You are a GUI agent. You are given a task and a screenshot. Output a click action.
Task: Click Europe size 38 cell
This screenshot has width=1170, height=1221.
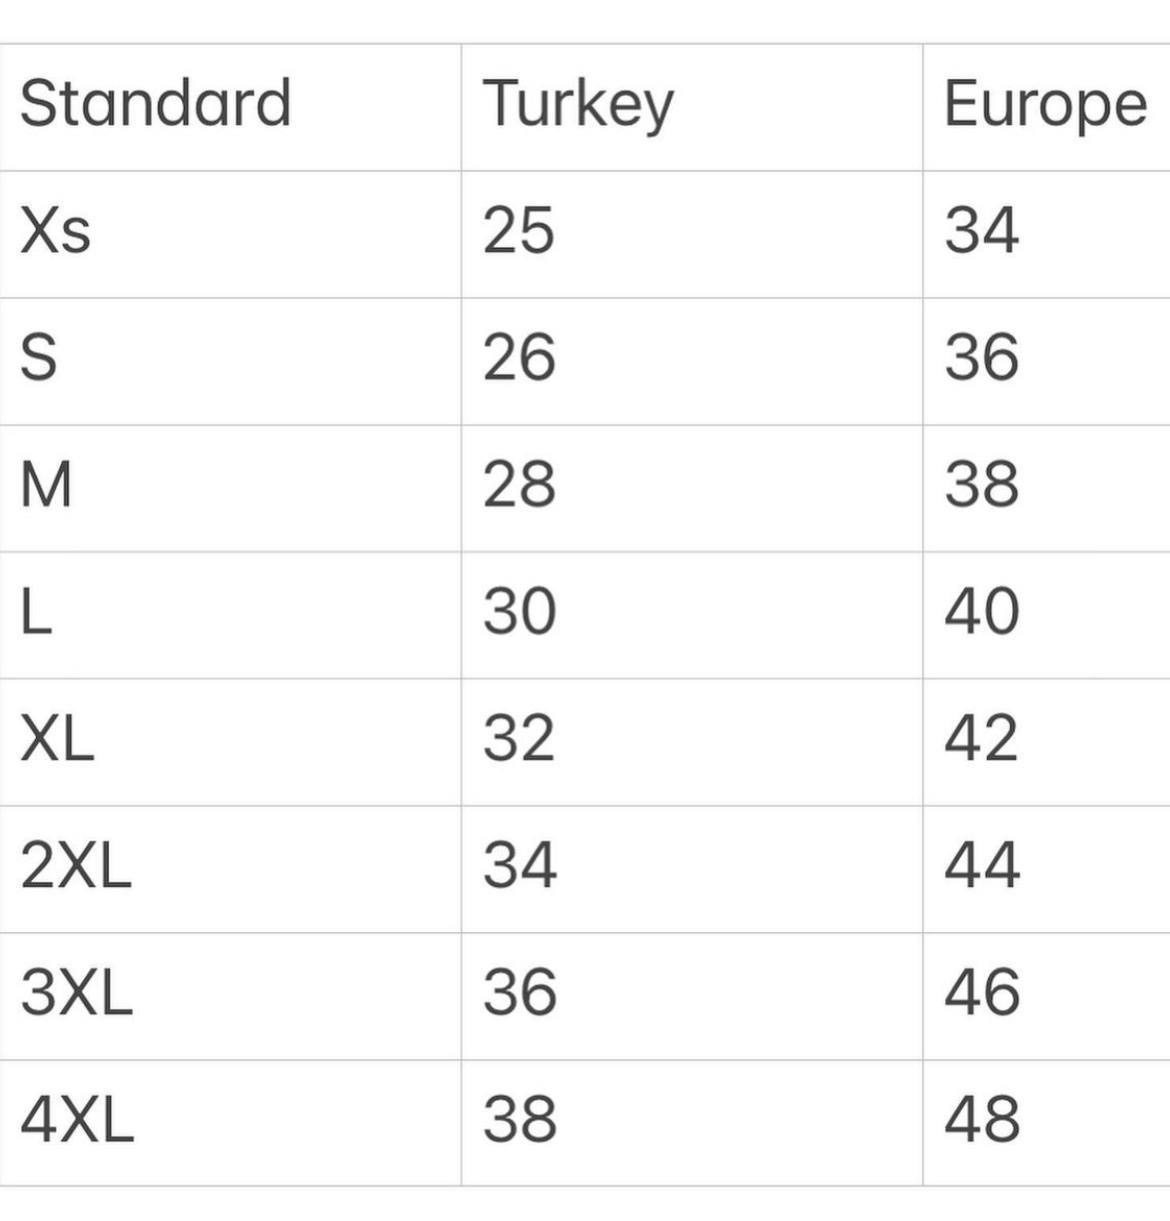981,485
